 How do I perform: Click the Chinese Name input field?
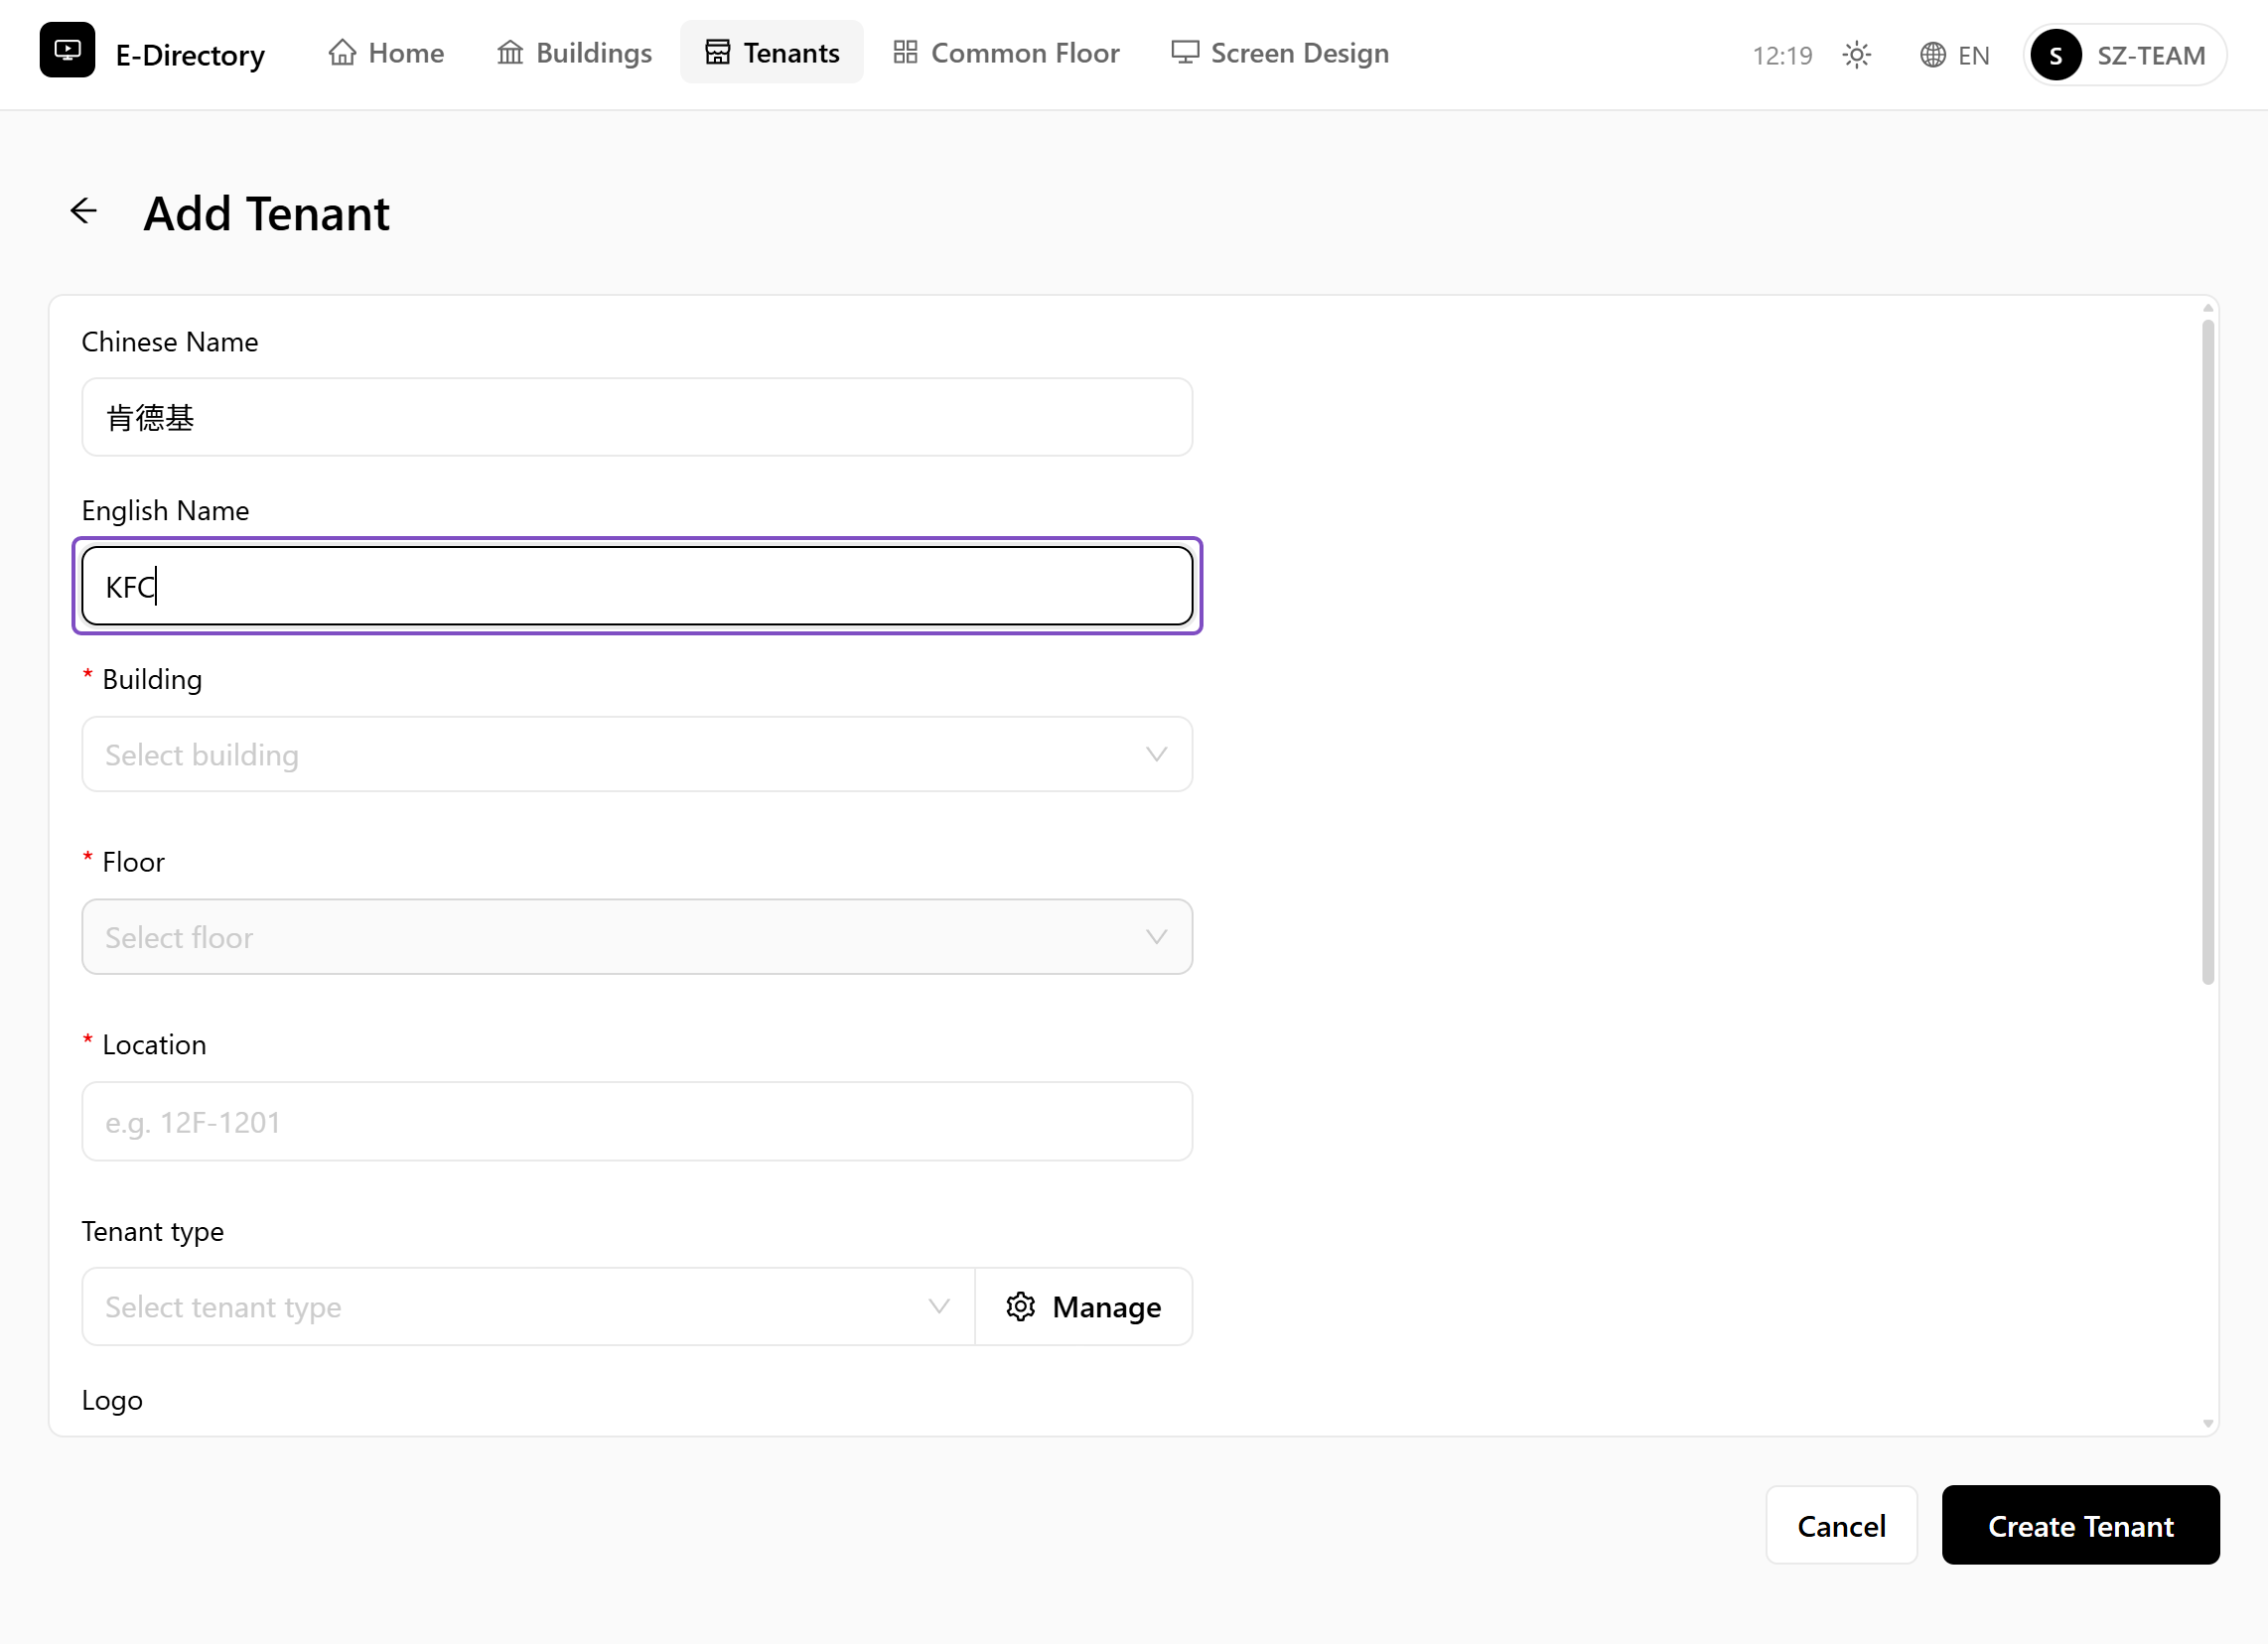click(637, 417)
